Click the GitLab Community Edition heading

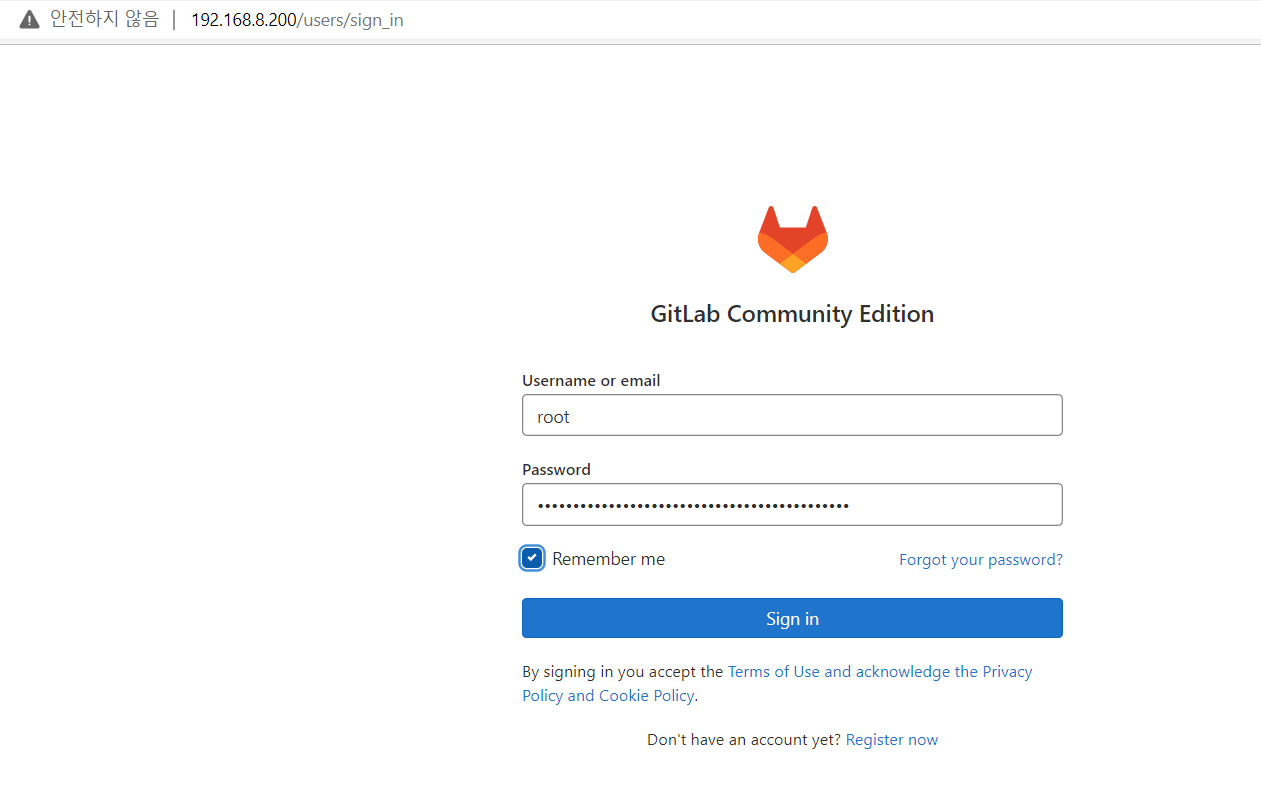tap(792, 314)
